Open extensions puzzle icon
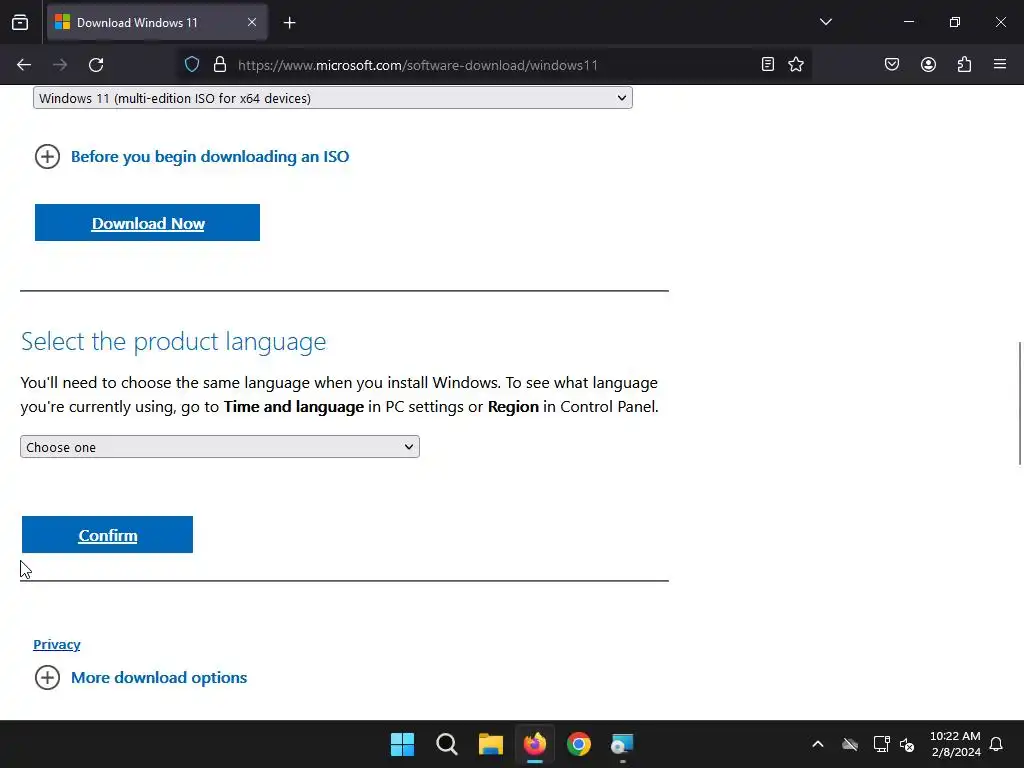This screenshot has width=1024, height=768. (965, 64)
